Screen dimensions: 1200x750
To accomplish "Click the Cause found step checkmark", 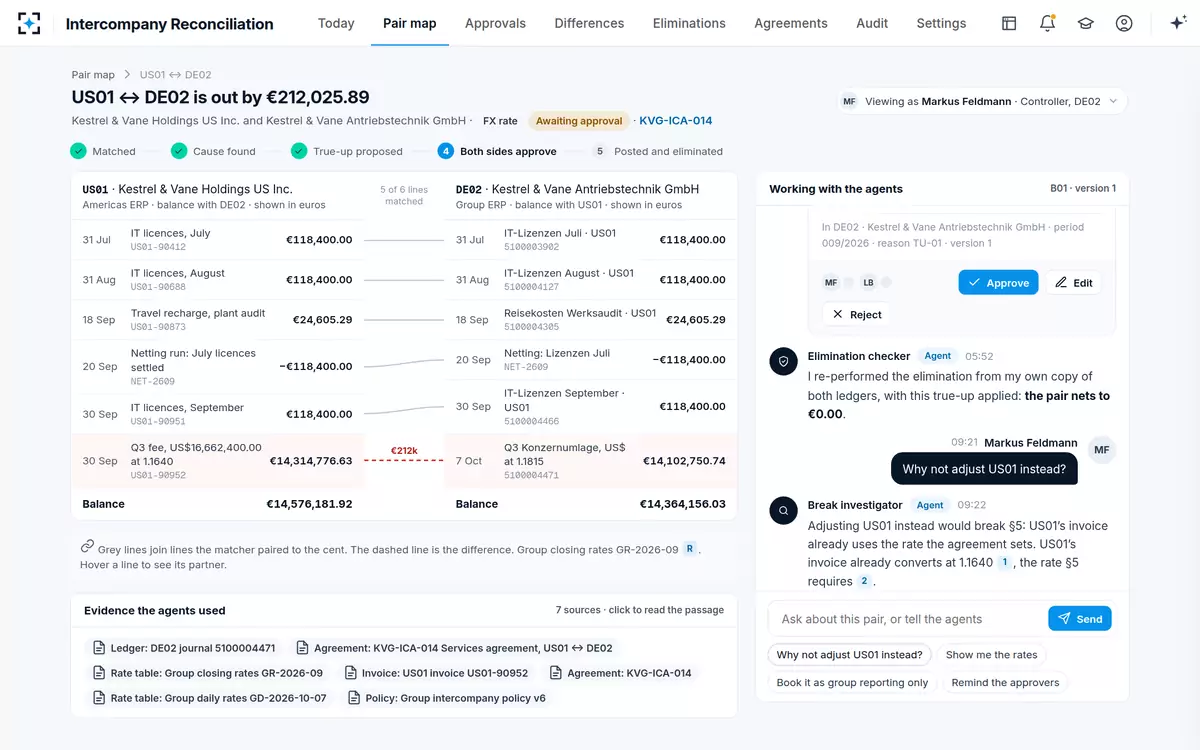I will point(179,151).
